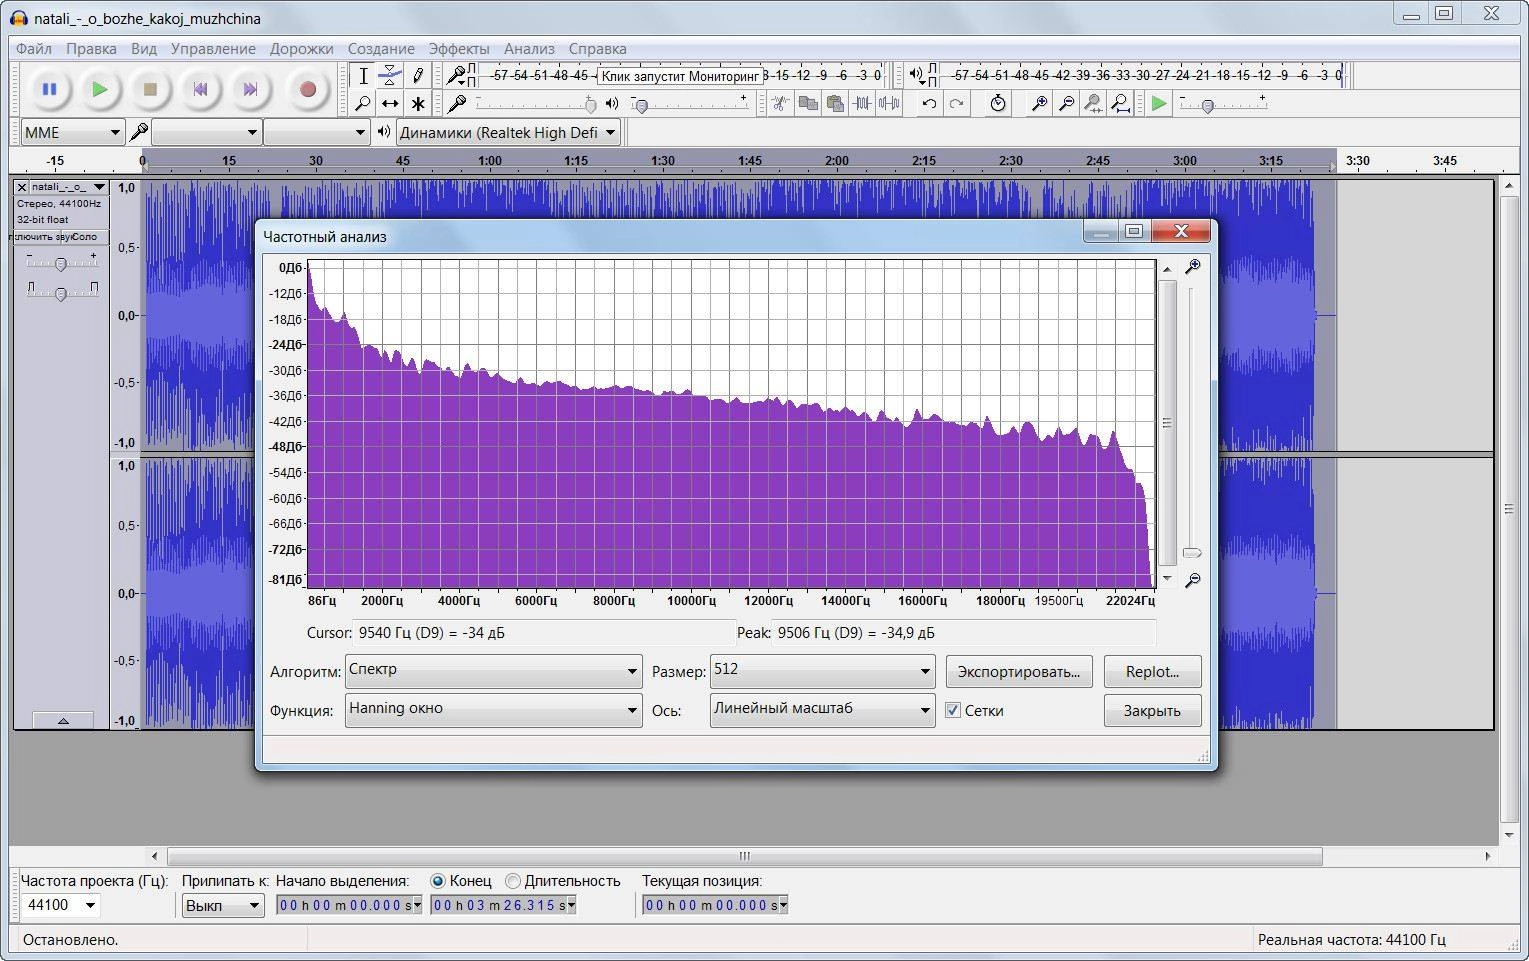This screenshot has height=961, width=1529.
Task: Click the Replot button
Action: (1152, 671)
